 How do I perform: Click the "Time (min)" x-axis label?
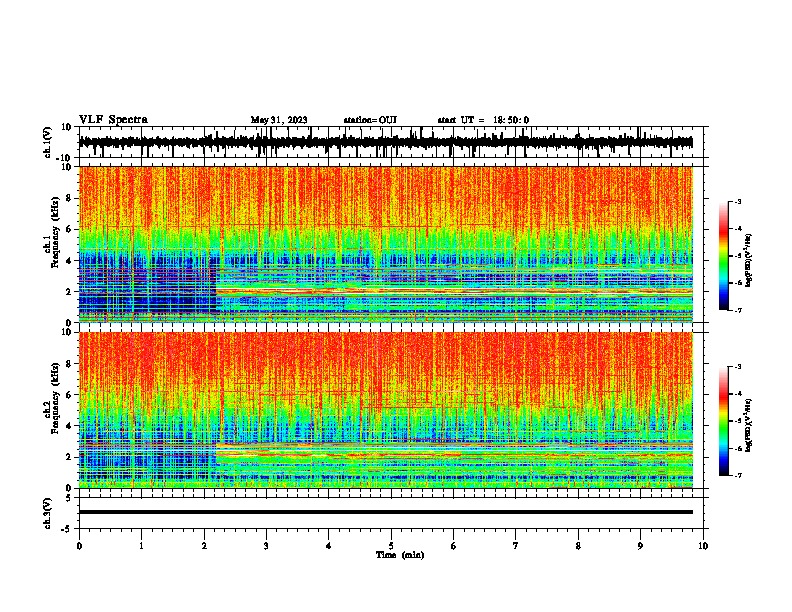coord(400,554)
